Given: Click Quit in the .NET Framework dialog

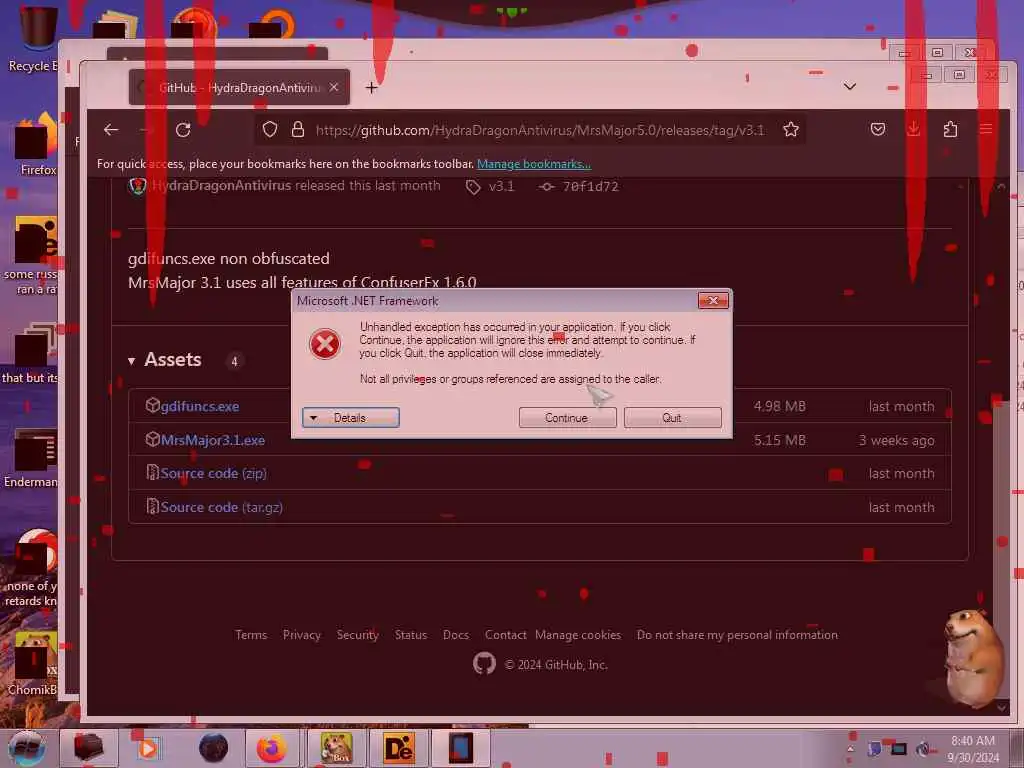Looking at the screenshot, I should point(673,418).
